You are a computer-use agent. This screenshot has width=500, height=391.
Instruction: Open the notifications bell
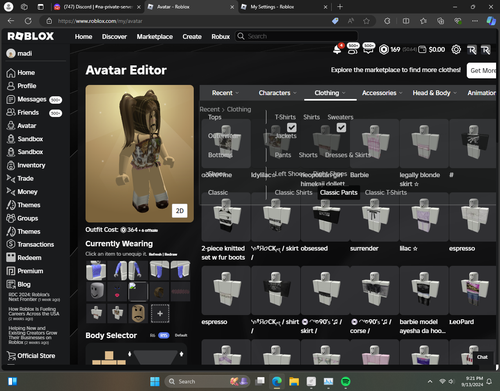[337, 50]
